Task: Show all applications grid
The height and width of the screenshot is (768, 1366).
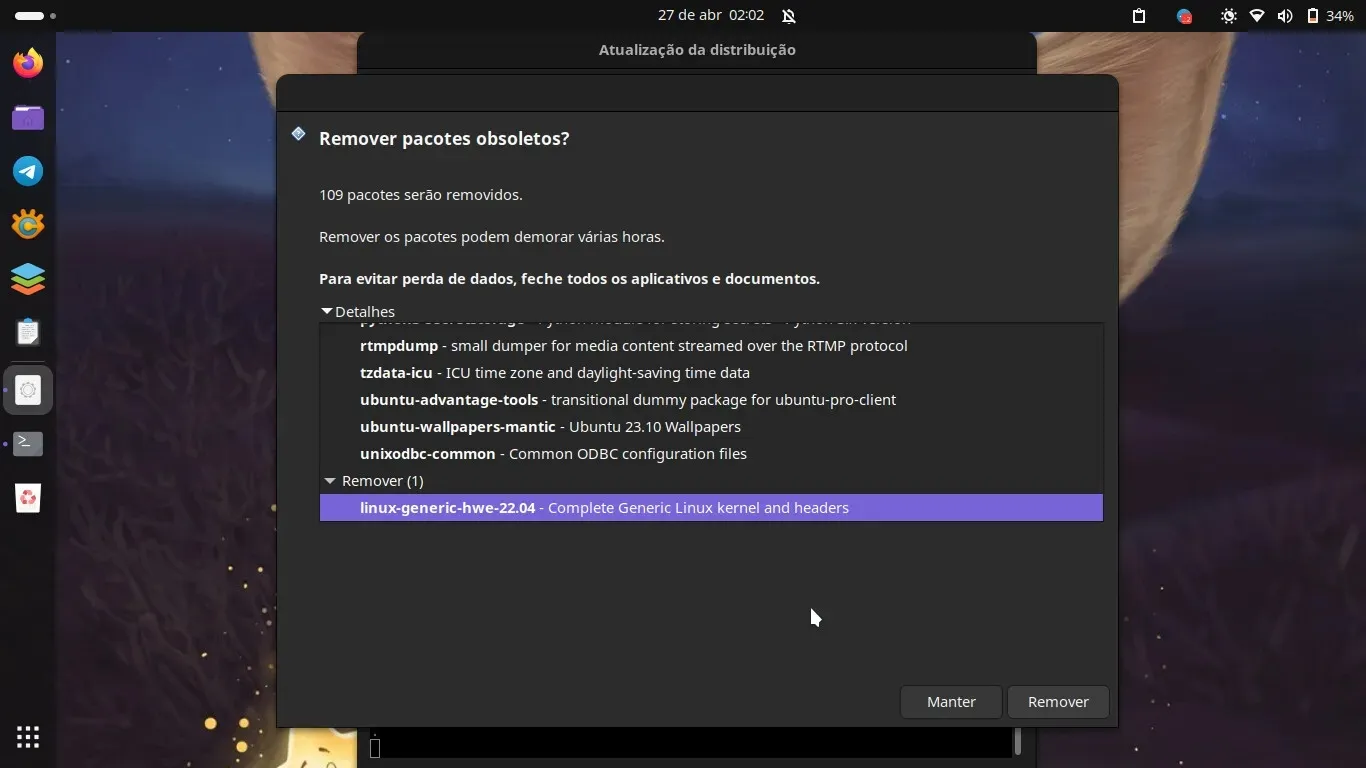Action: tap(28, 737)
